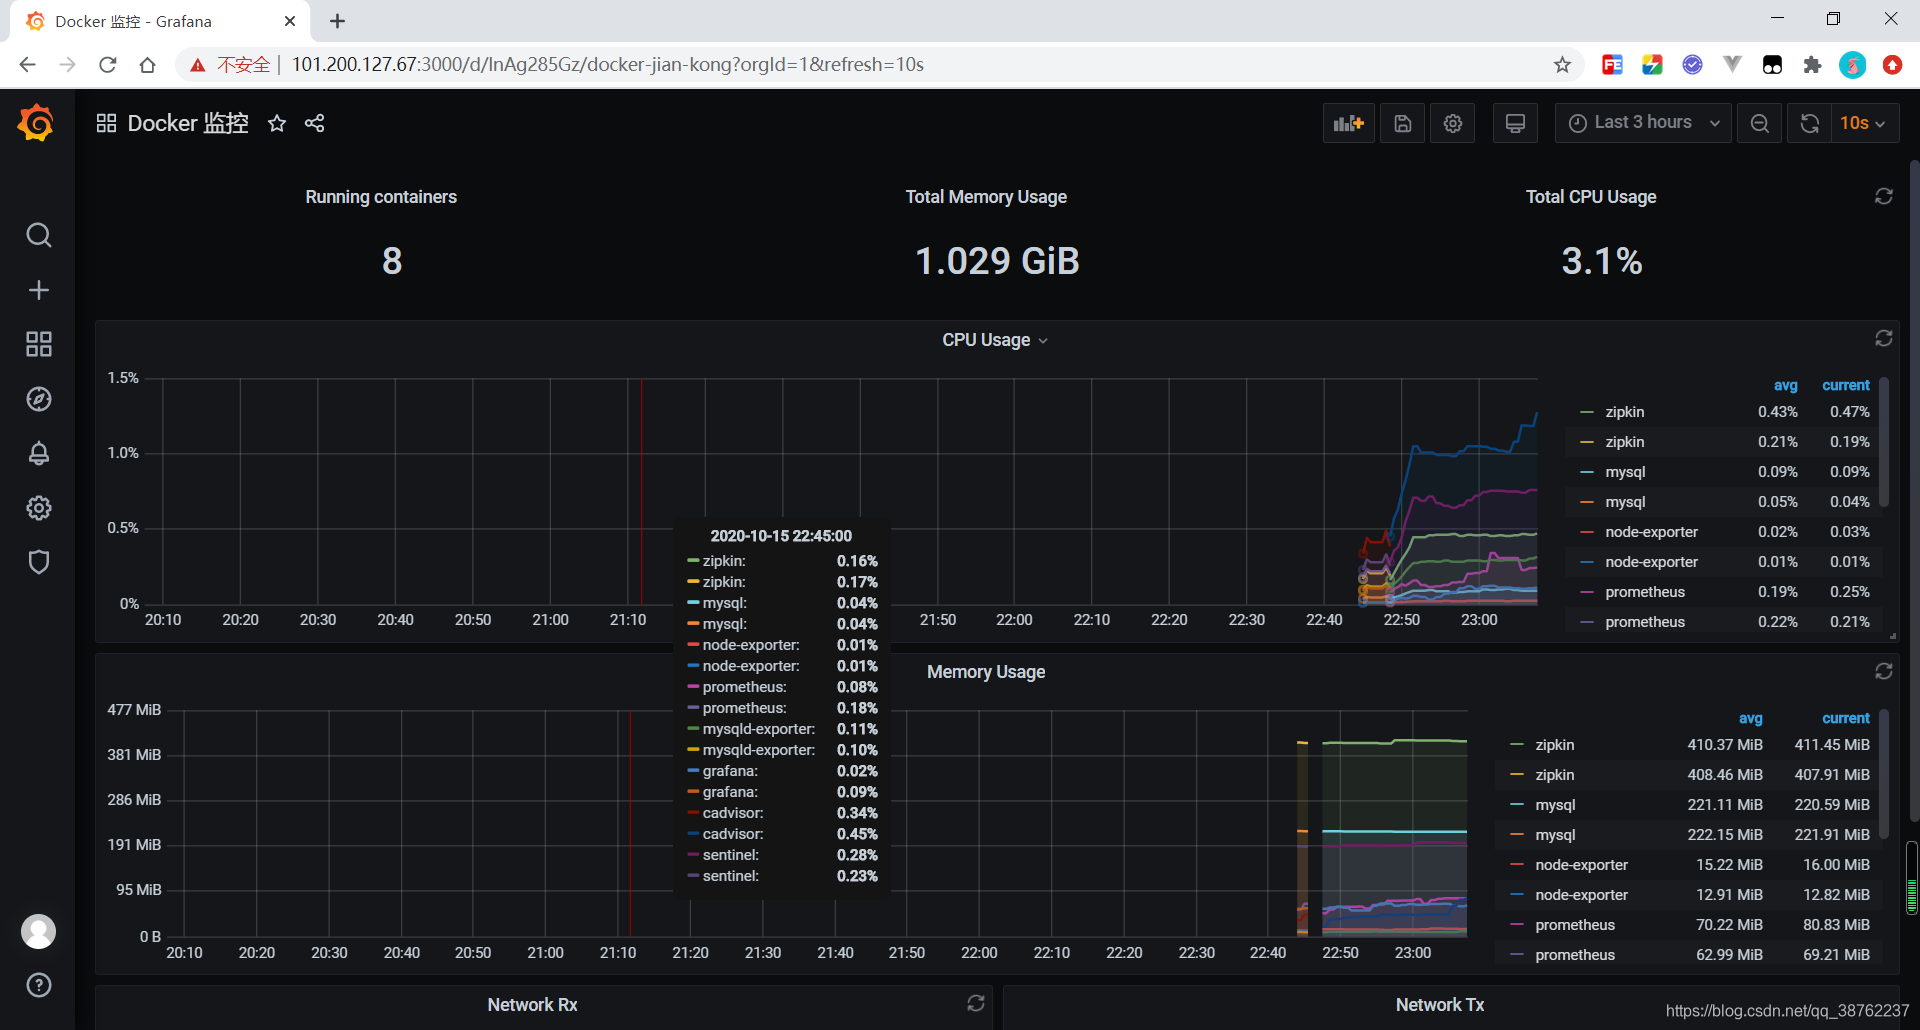This screenshot has width=1920, height=1030.
Task: Change color of node-exporter 15.22 MiB memory swatch
Action: coord(1516,865)
